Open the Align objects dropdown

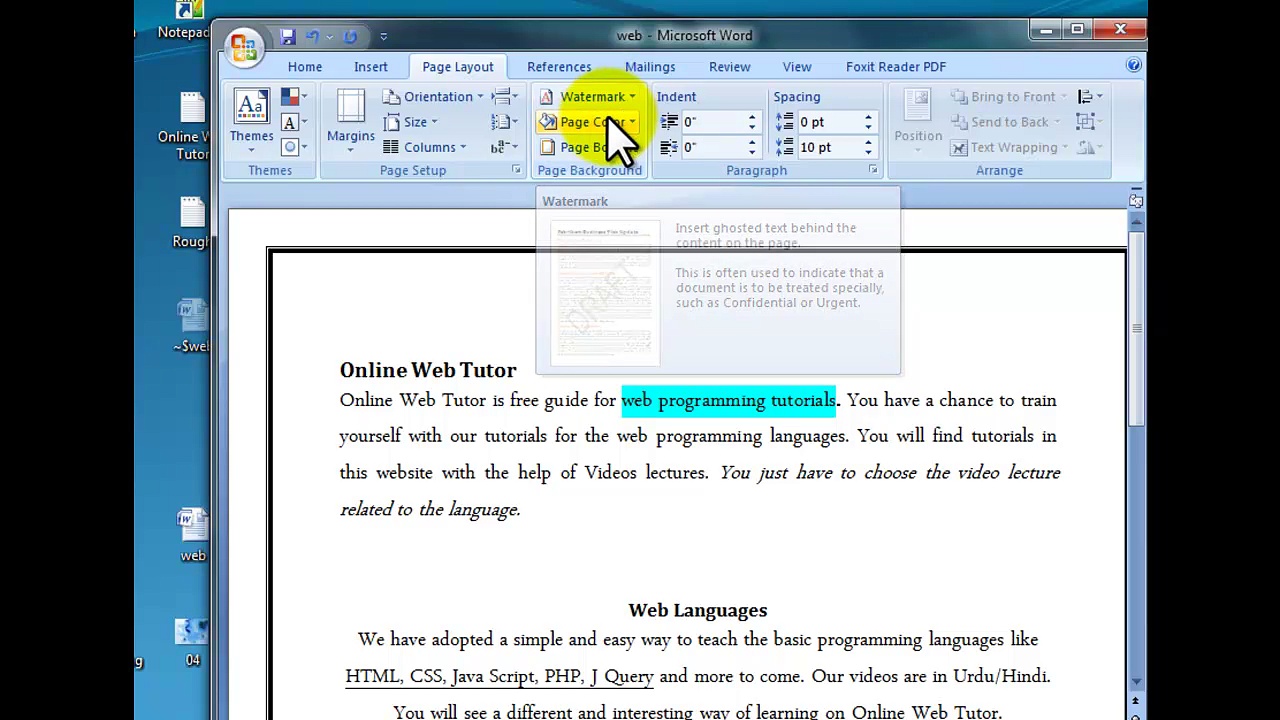coord(1089,97)
